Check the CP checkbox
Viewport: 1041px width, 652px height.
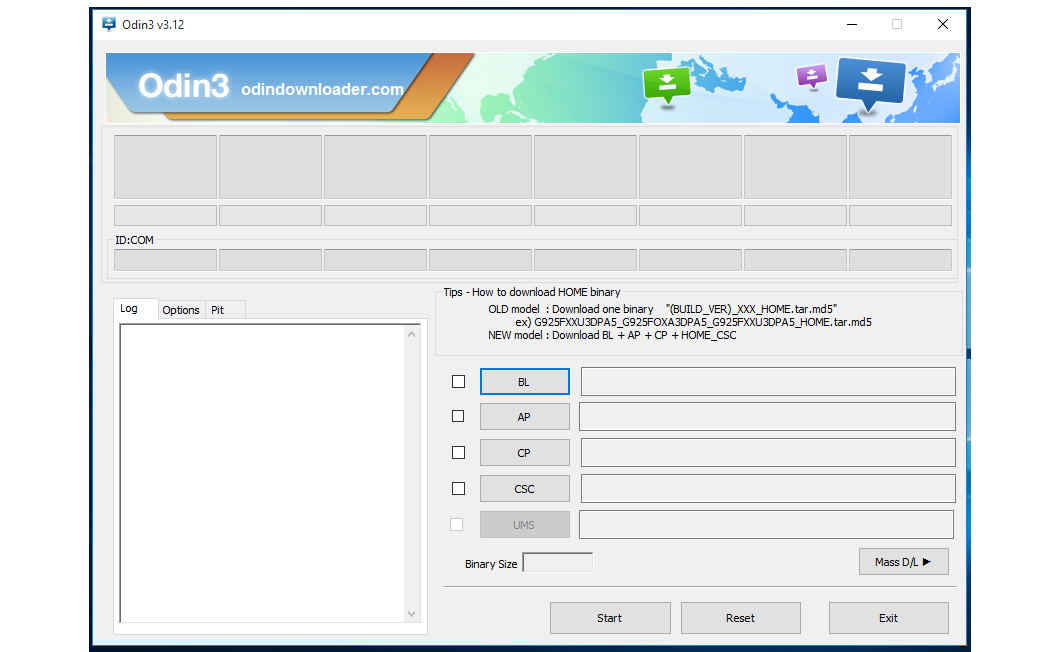pos(458,452)
